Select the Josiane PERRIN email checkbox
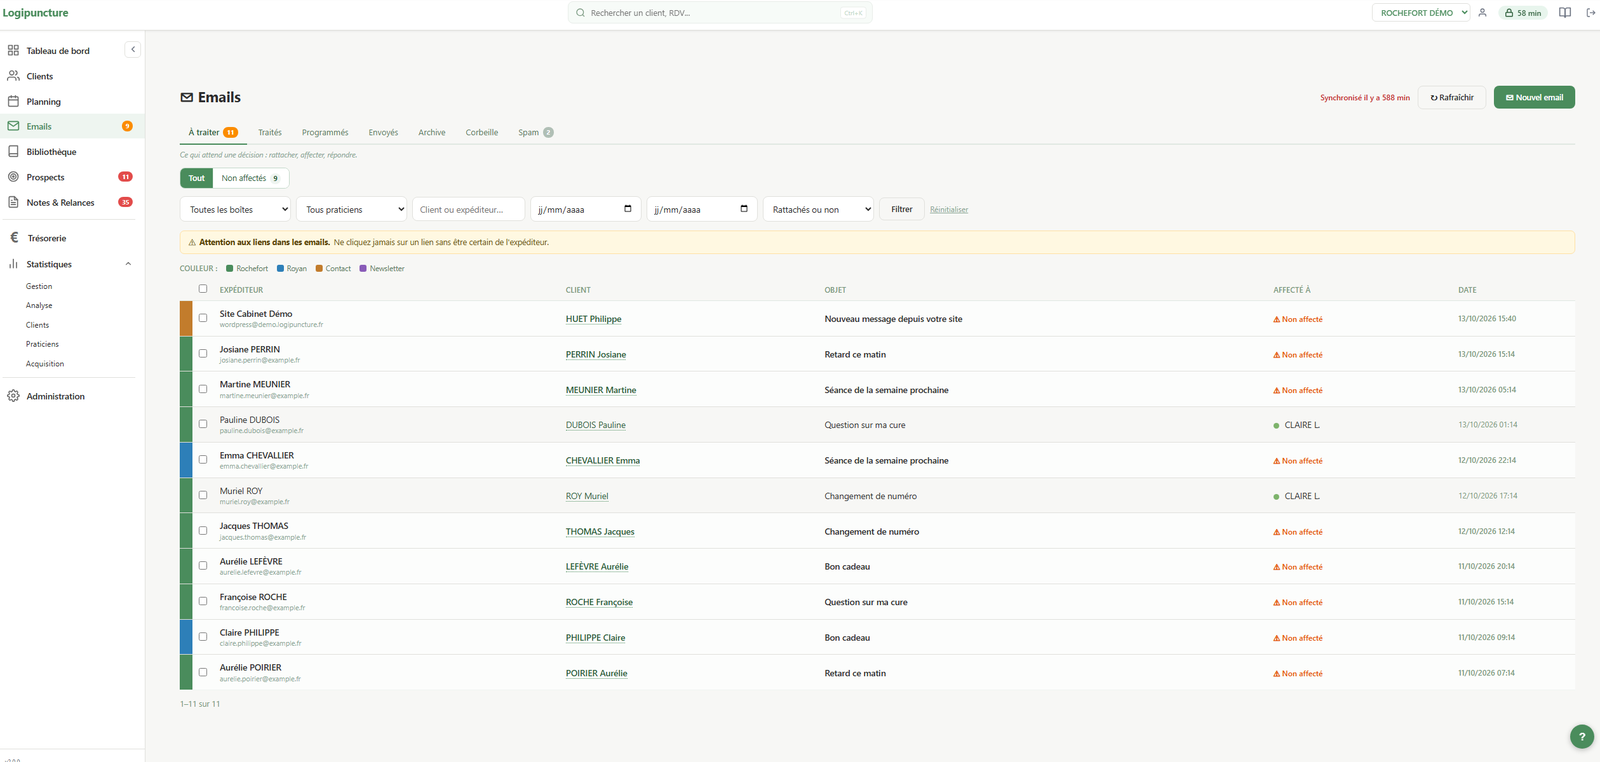The image size is (1600, 762). click(203, 354)
